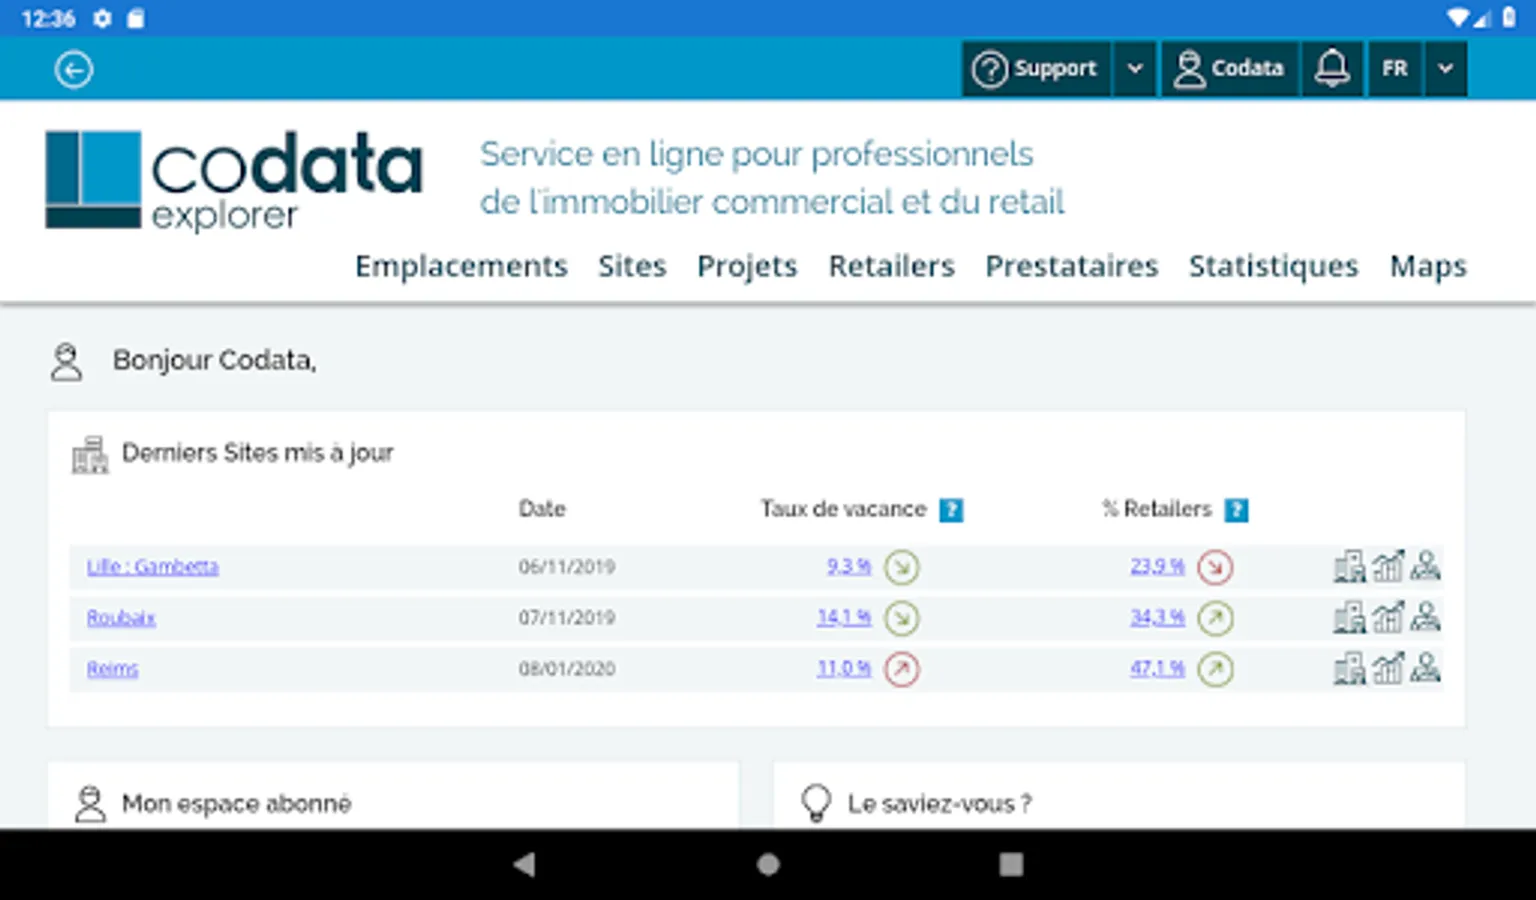Open the Sites menu
The height and width of the screenshot is (900, 1536).
coord(632,266)
